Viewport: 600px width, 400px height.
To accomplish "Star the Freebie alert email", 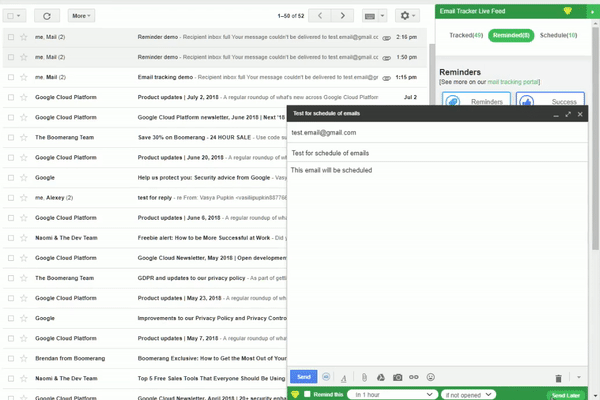I will click(24, 238).
